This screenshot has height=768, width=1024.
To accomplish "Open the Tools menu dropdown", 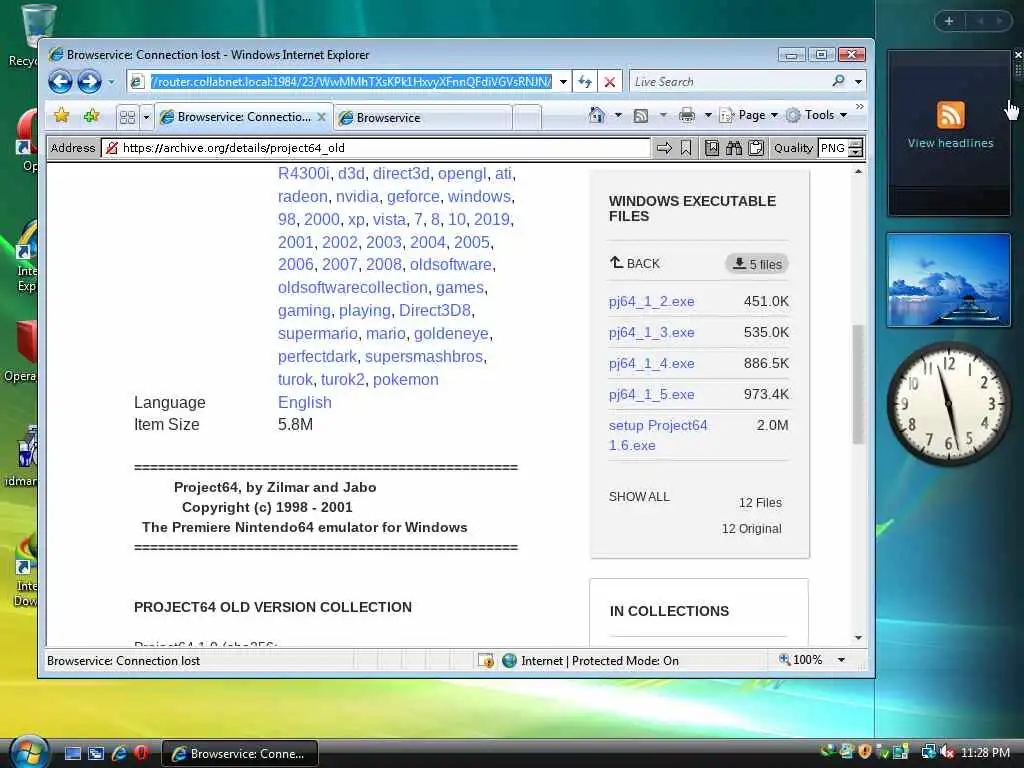I will point(816,116).
